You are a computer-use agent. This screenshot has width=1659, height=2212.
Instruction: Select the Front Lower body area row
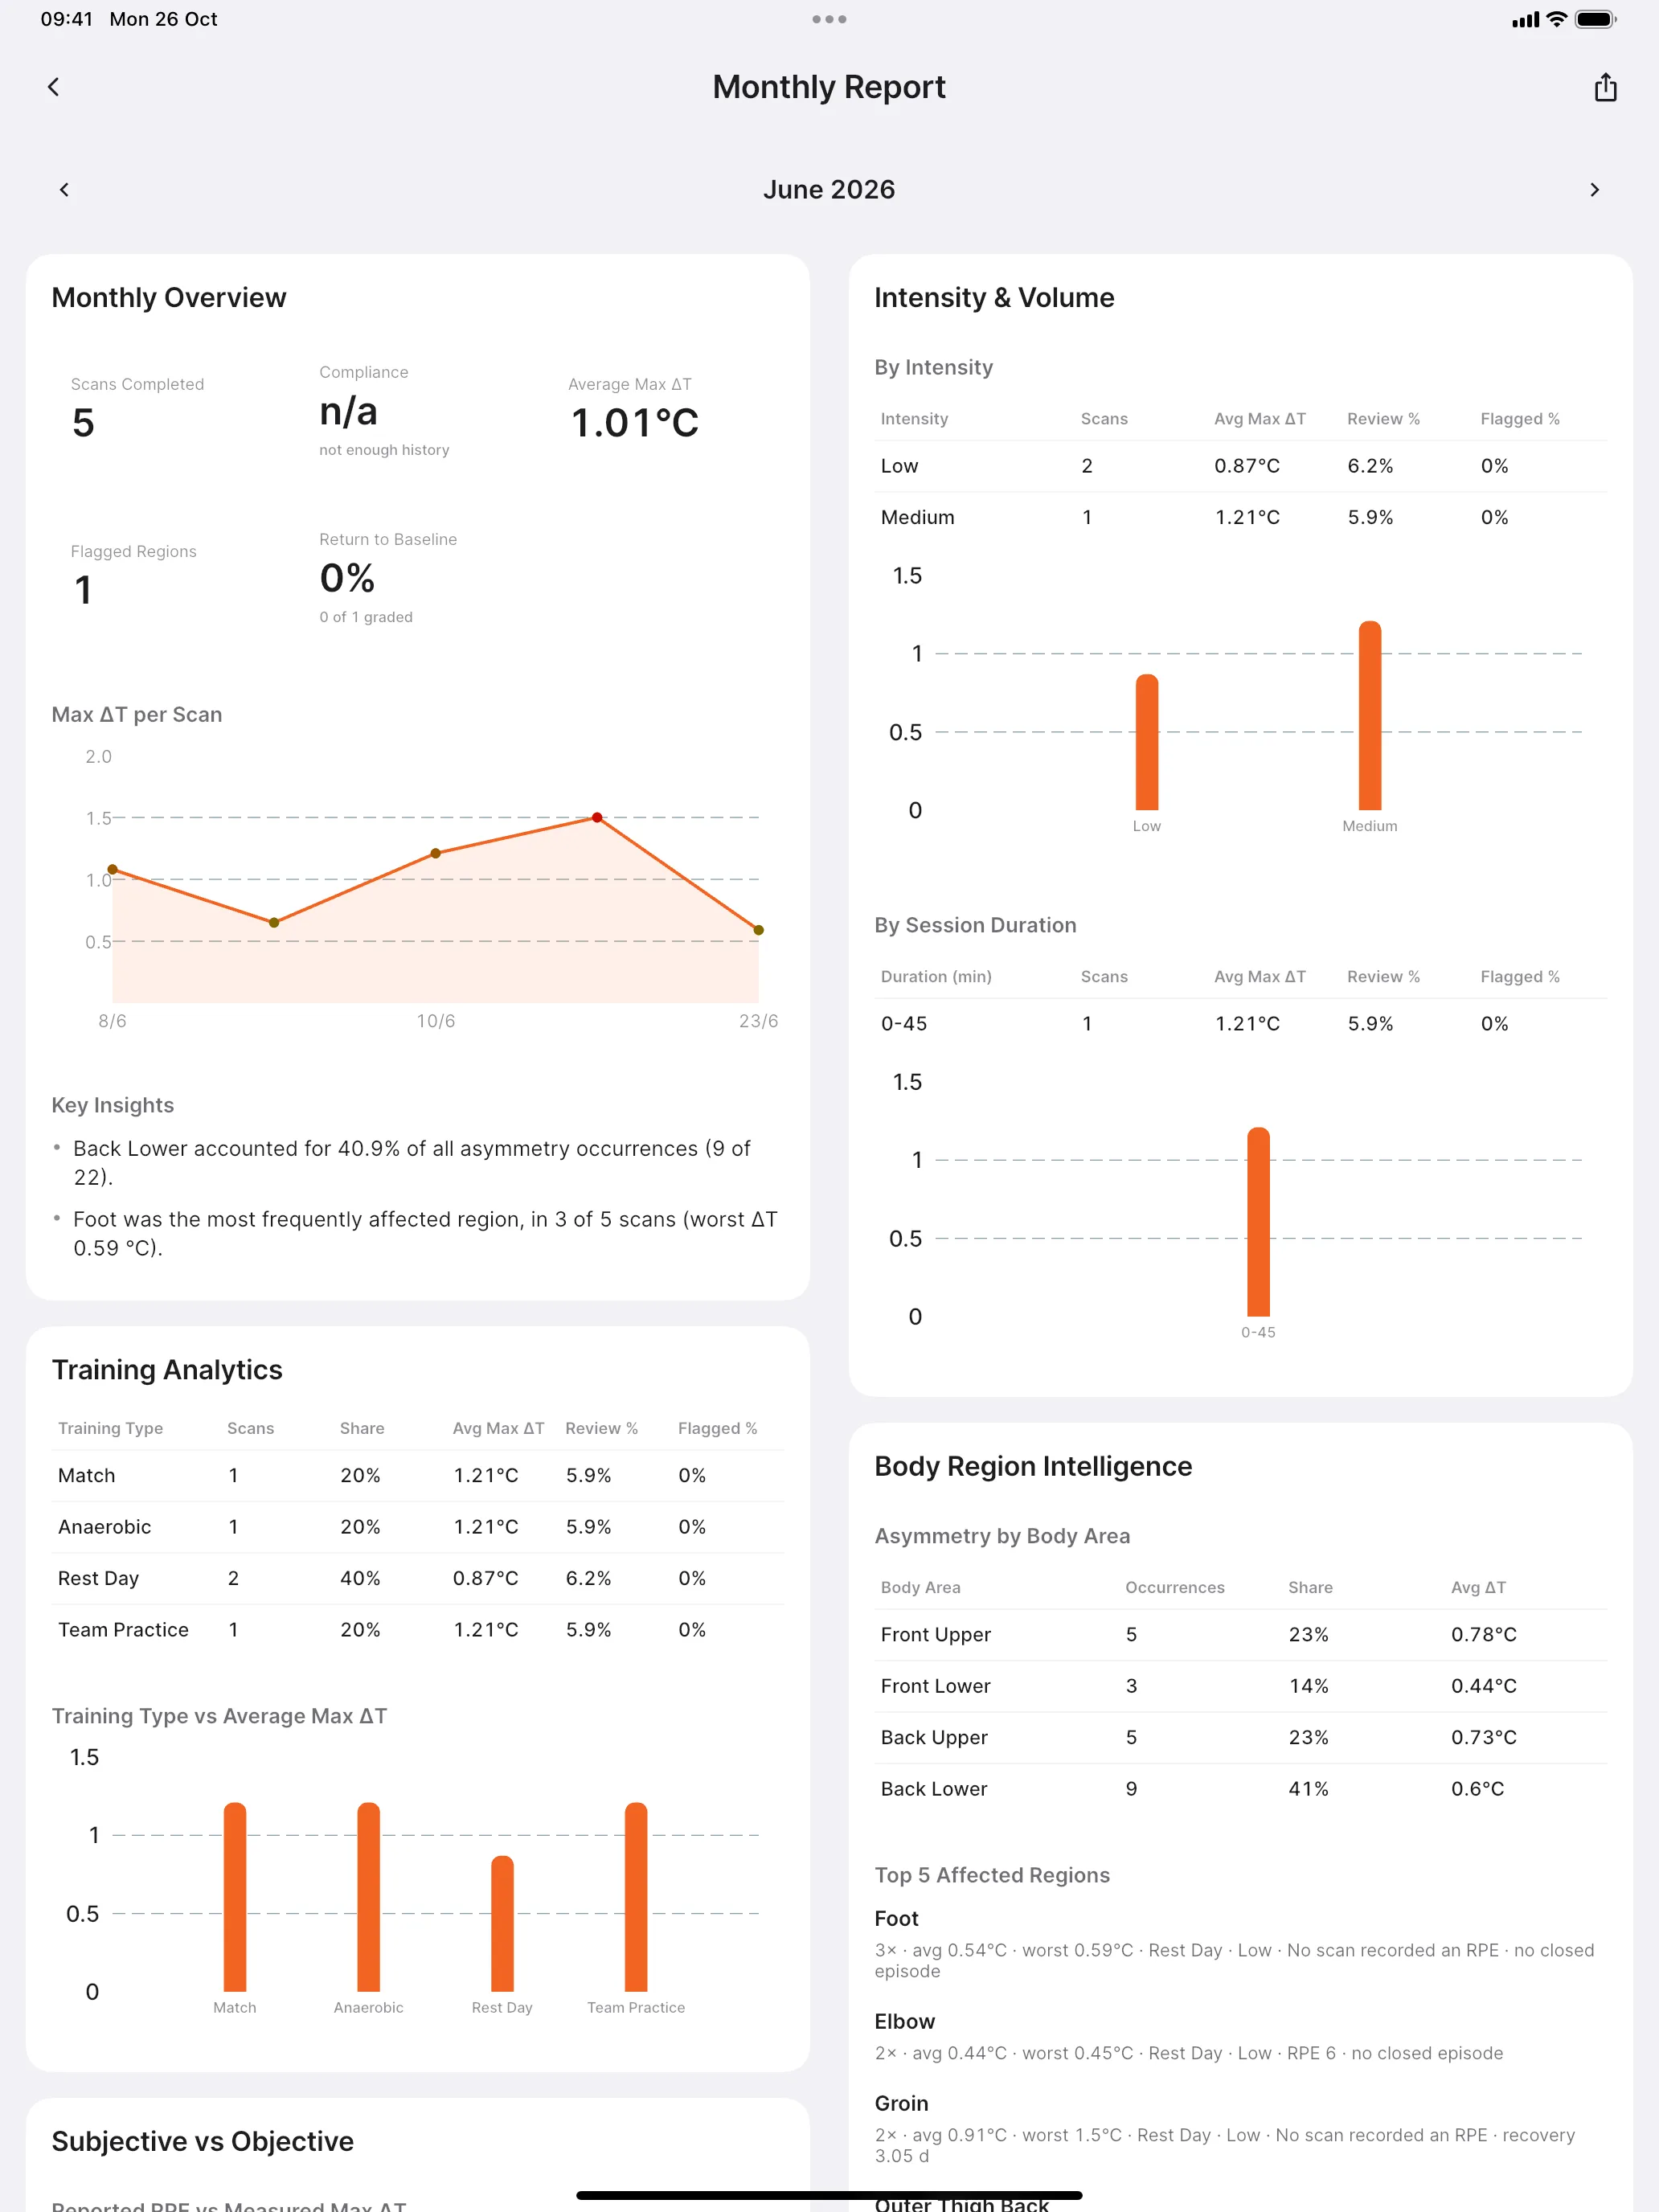(x=1241, y=1686)
